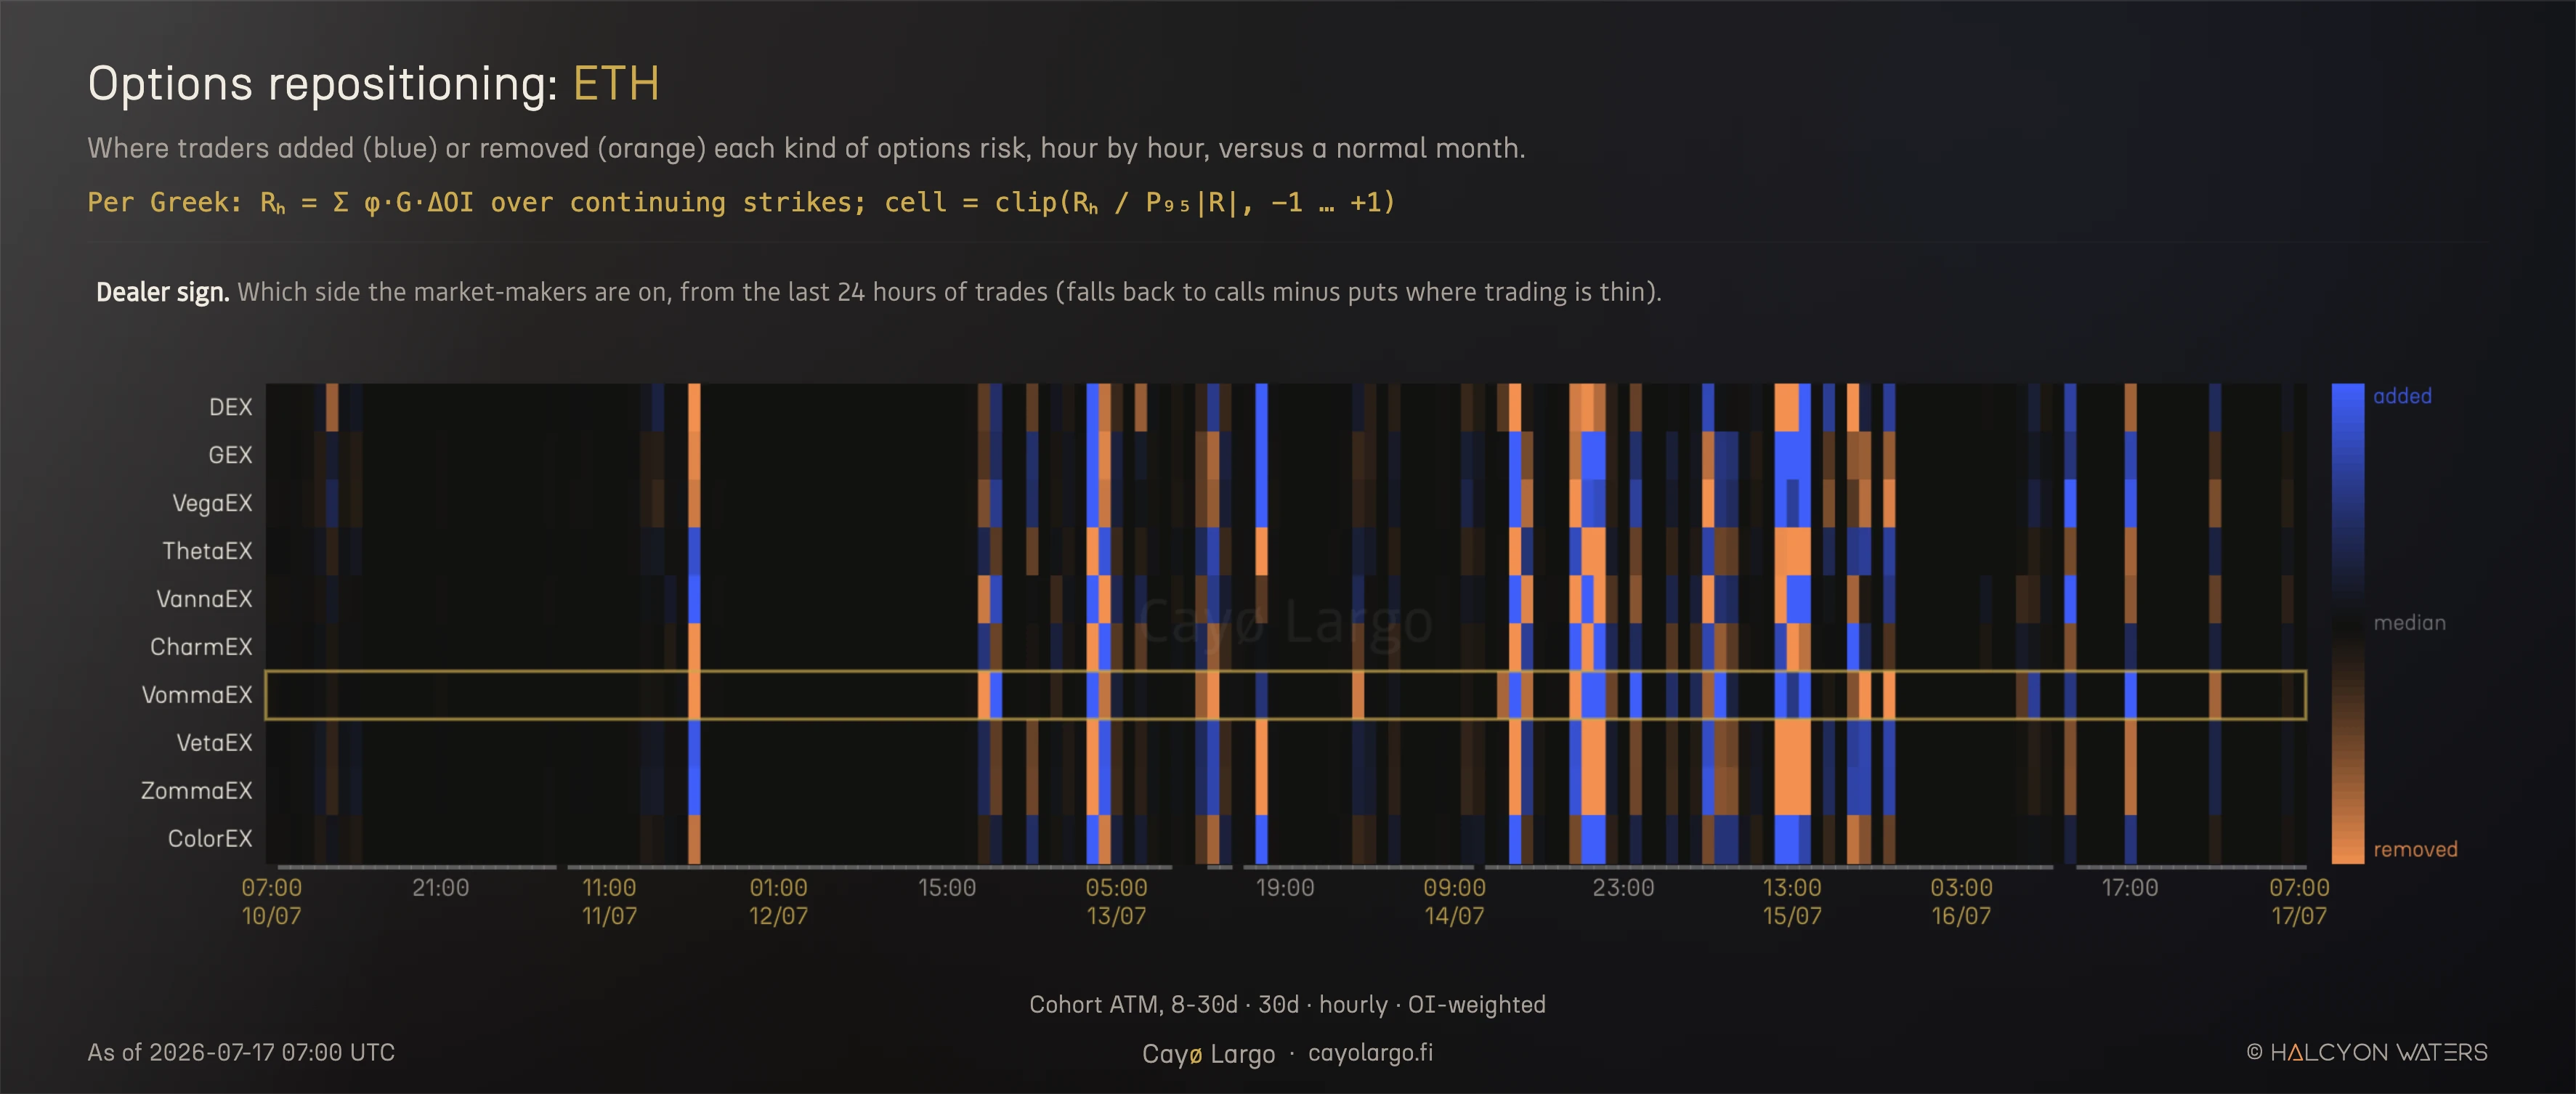The image size is (2576, 1094).
Task: Click the subtitle about traders added or removed
Action: click(806, 148)
